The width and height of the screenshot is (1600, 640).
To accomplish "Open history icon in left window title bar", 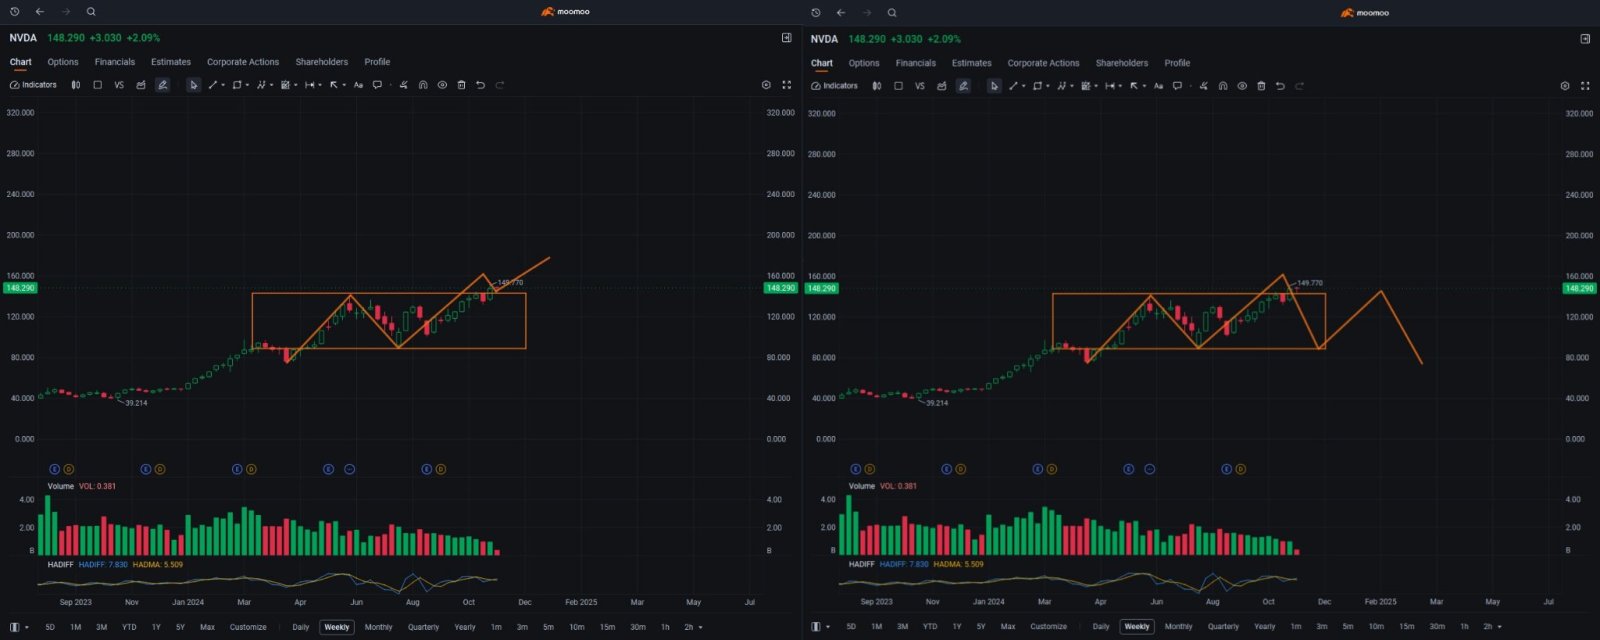I will pyautogui.click(x=14, y=12).
